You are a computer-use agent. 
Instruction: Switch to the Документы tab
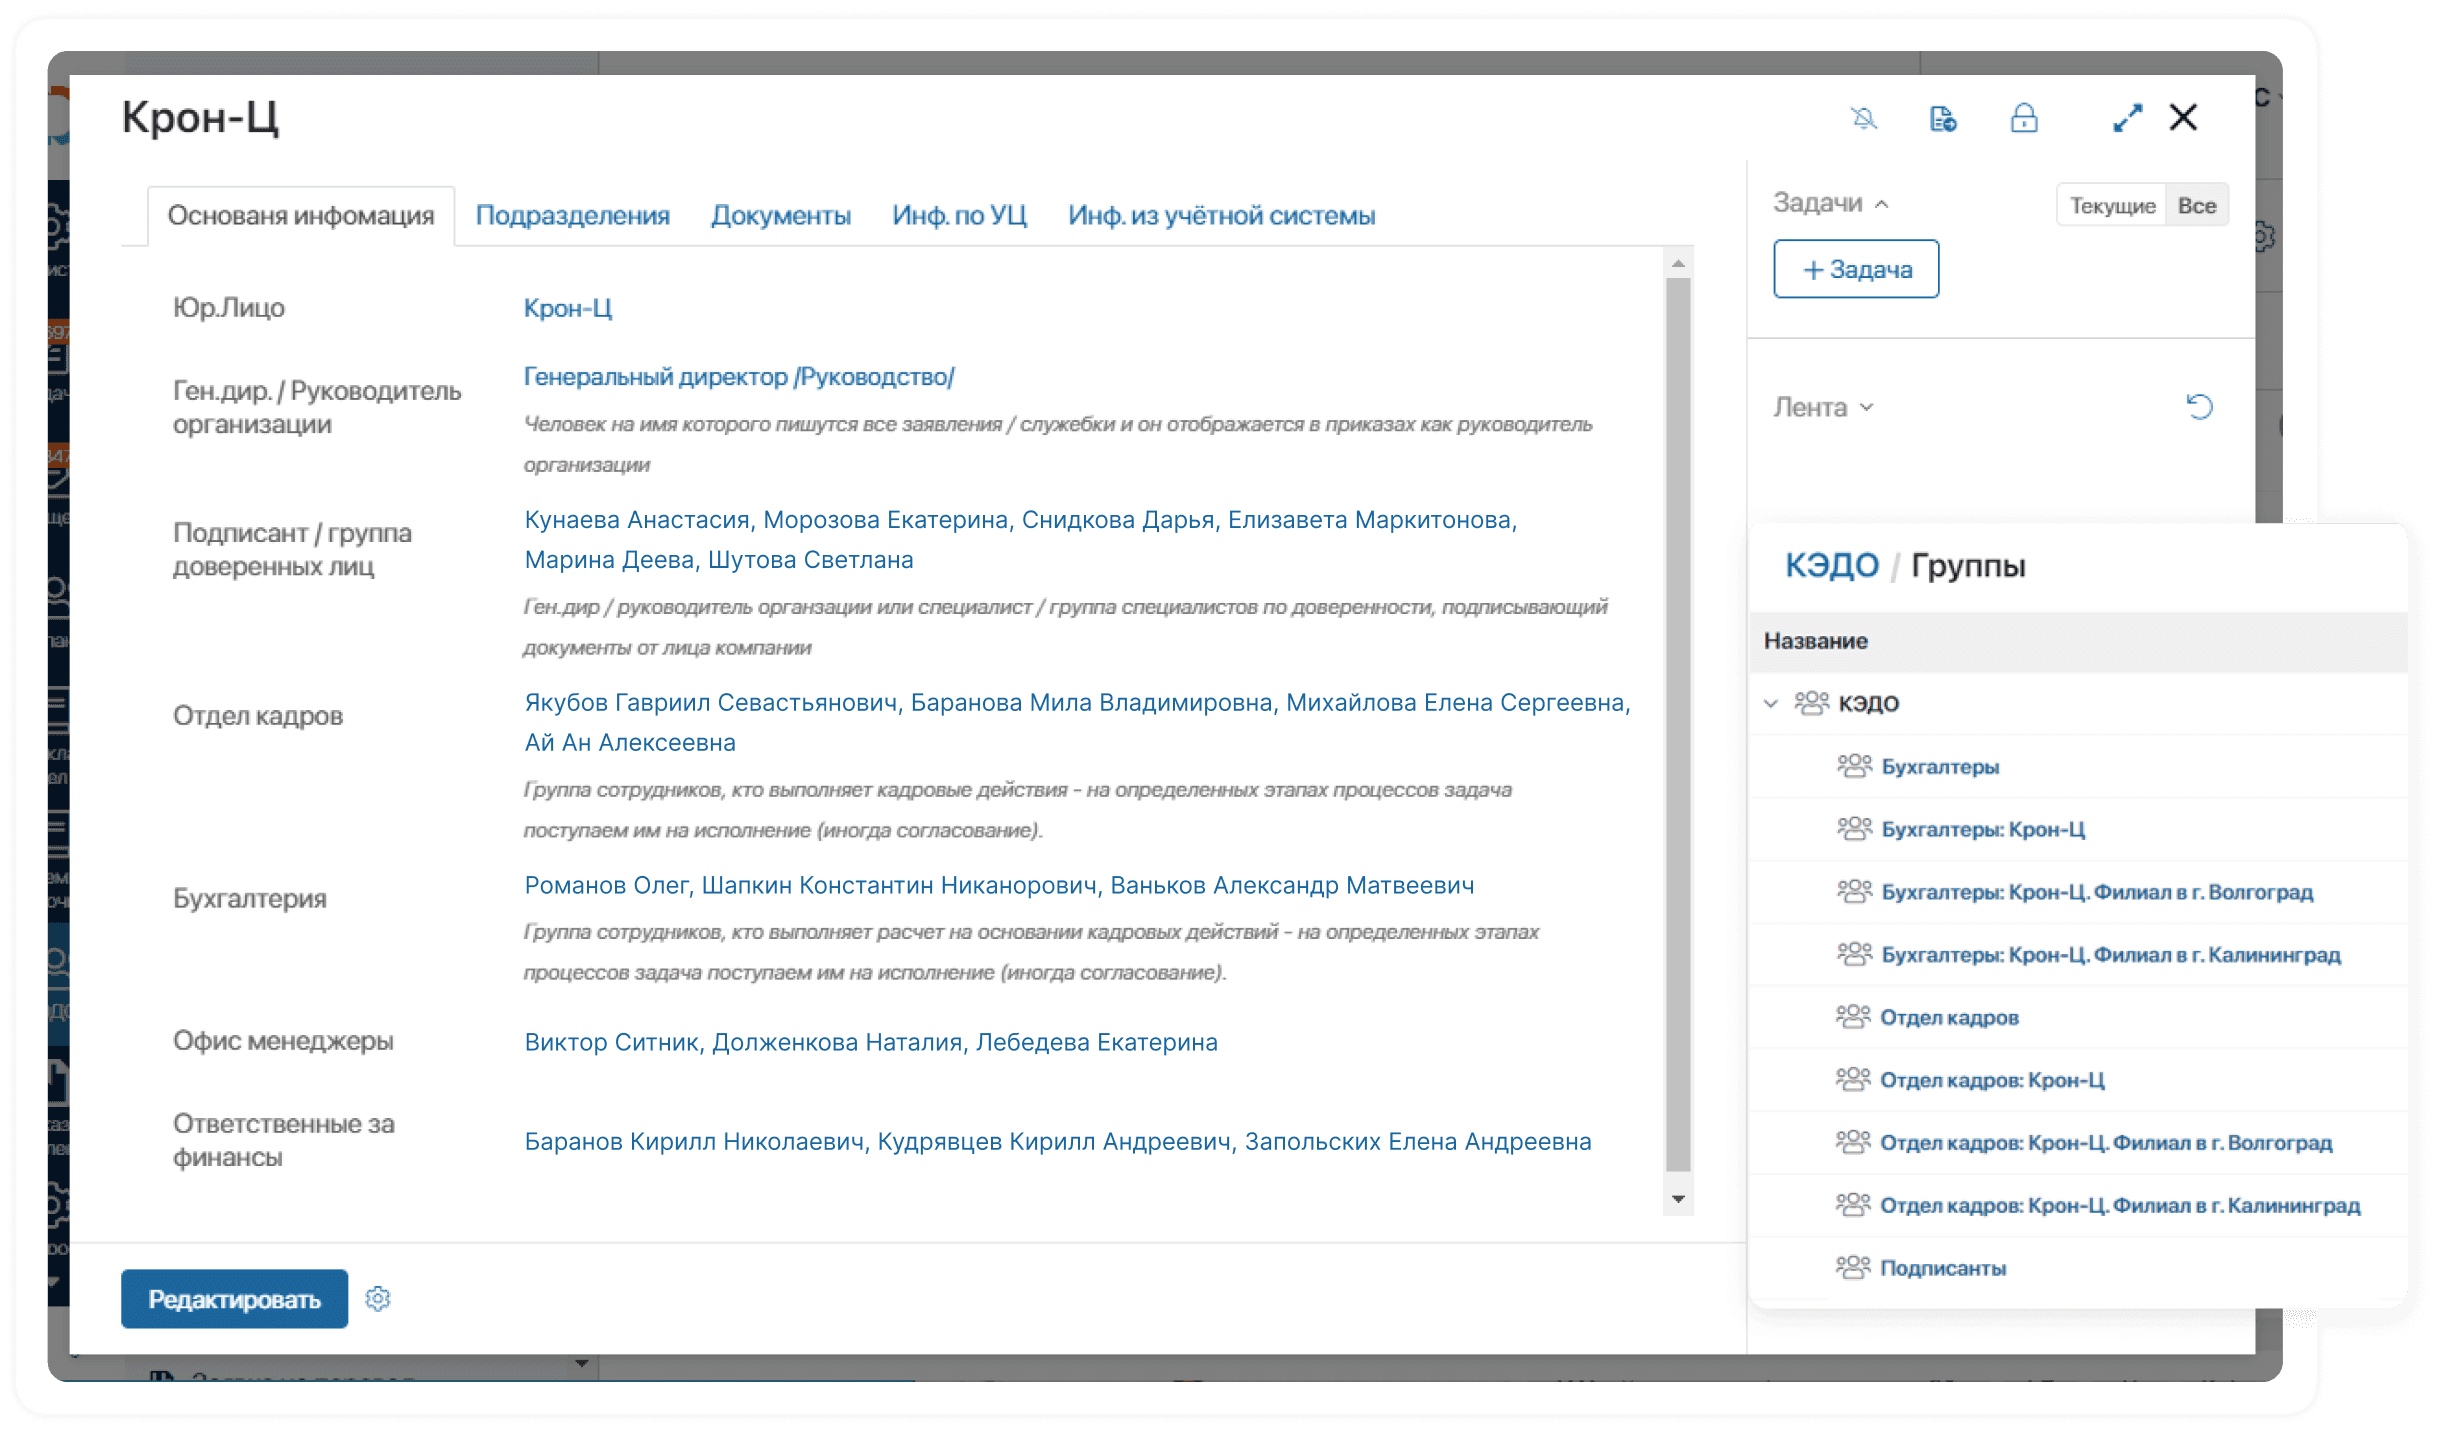(x=781, y=215)
